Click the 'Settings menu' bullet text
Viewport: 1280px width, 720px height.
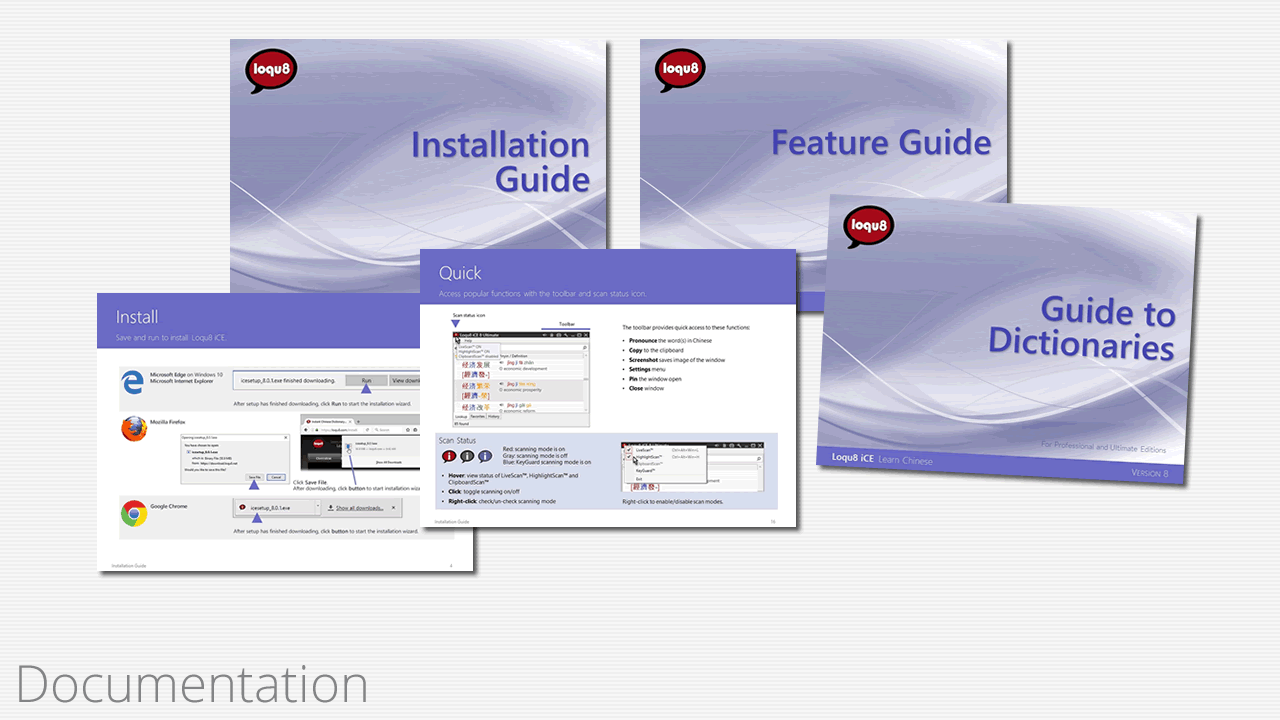pos(647,369)
